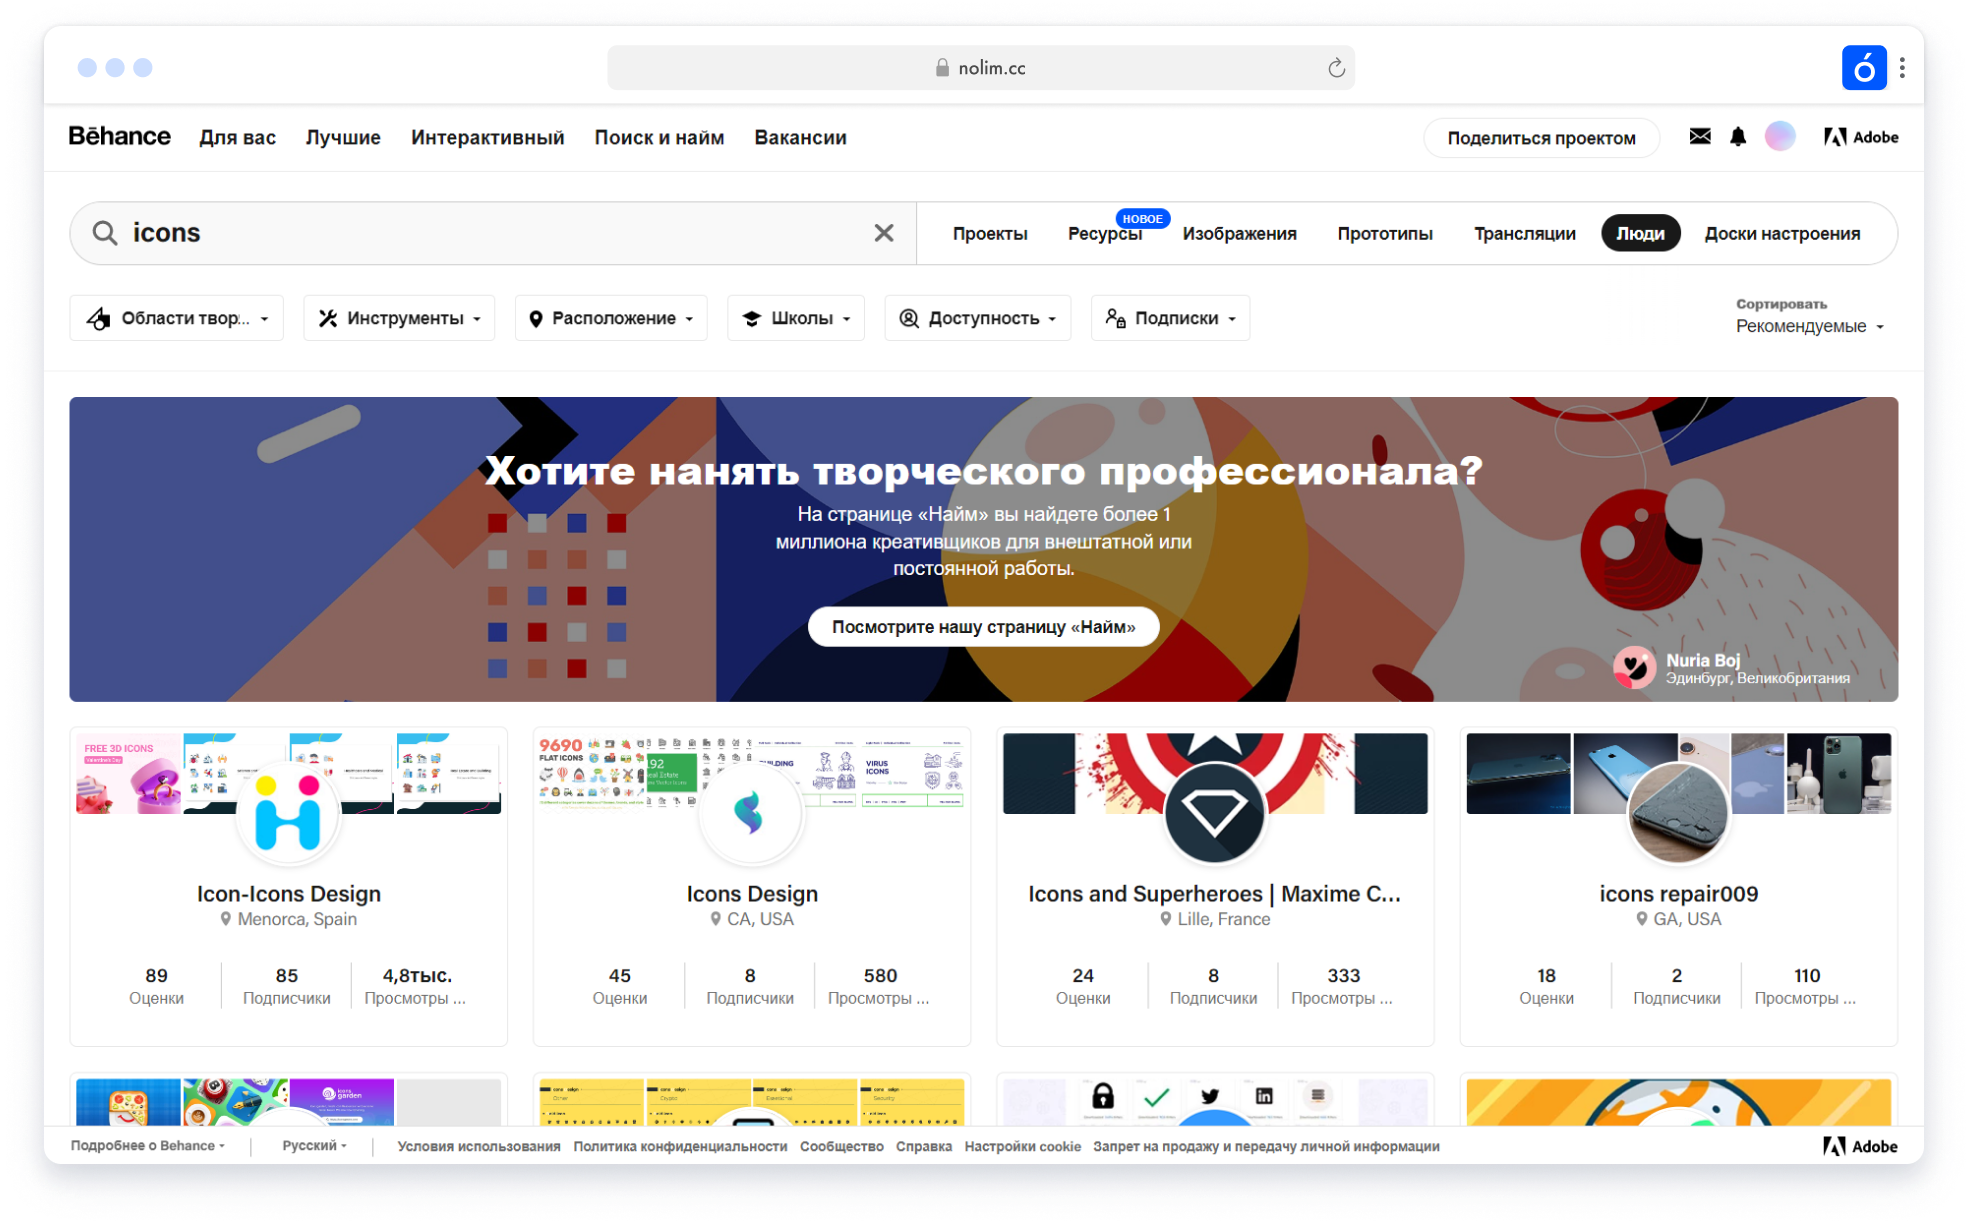
Task: Open Maxime C. diamond avatar
Action: (x=1214, y=813)
